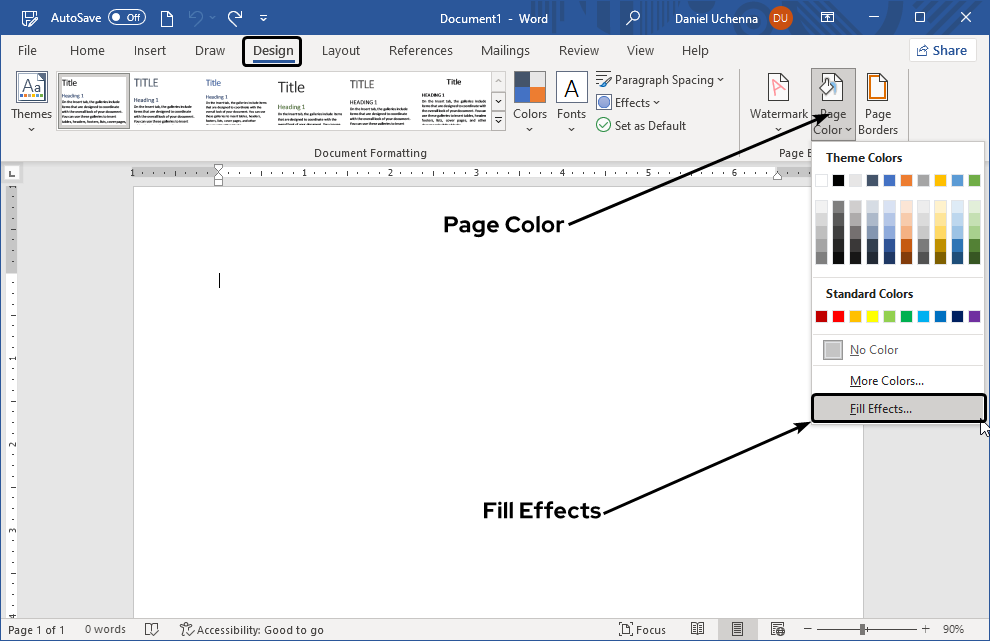
Task: Click the word count in the status bar
Action: click(105, 629)
